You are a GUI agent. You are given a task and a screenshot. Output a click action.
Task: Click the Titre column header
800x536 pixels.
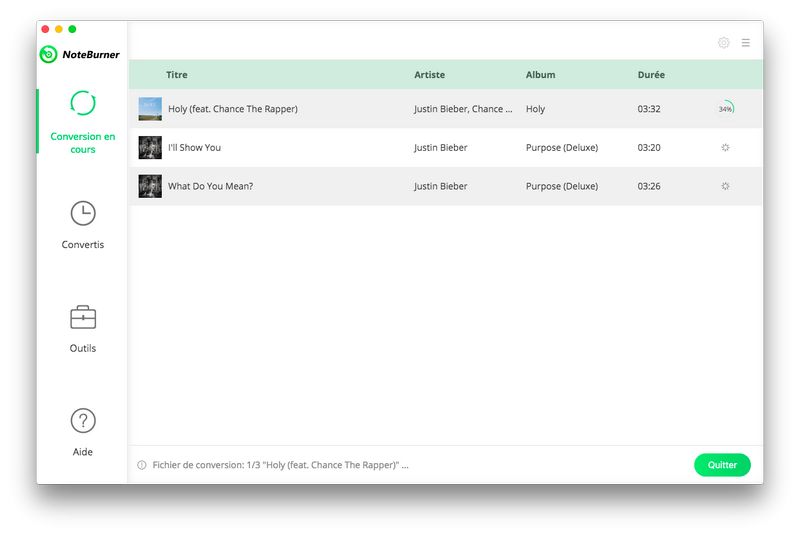pyautogui.click(x=177, y=74)
